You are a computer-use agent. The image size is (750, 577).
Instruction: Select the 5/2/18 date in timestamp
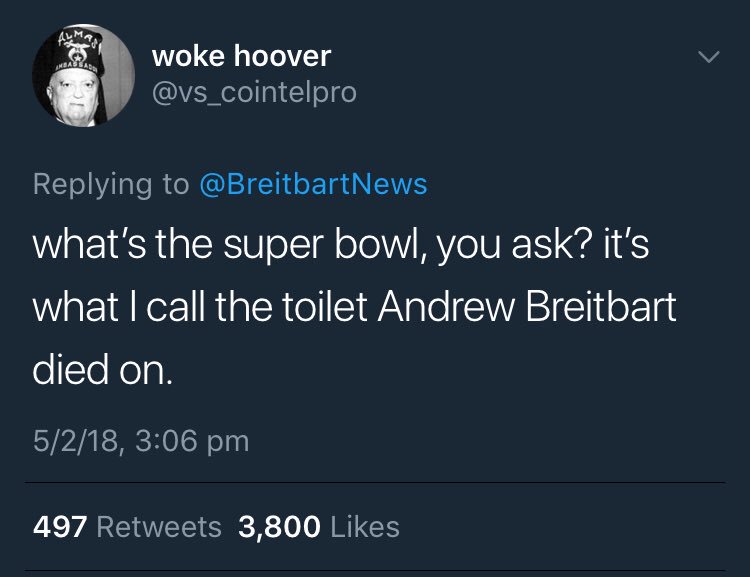pos(77,441)
